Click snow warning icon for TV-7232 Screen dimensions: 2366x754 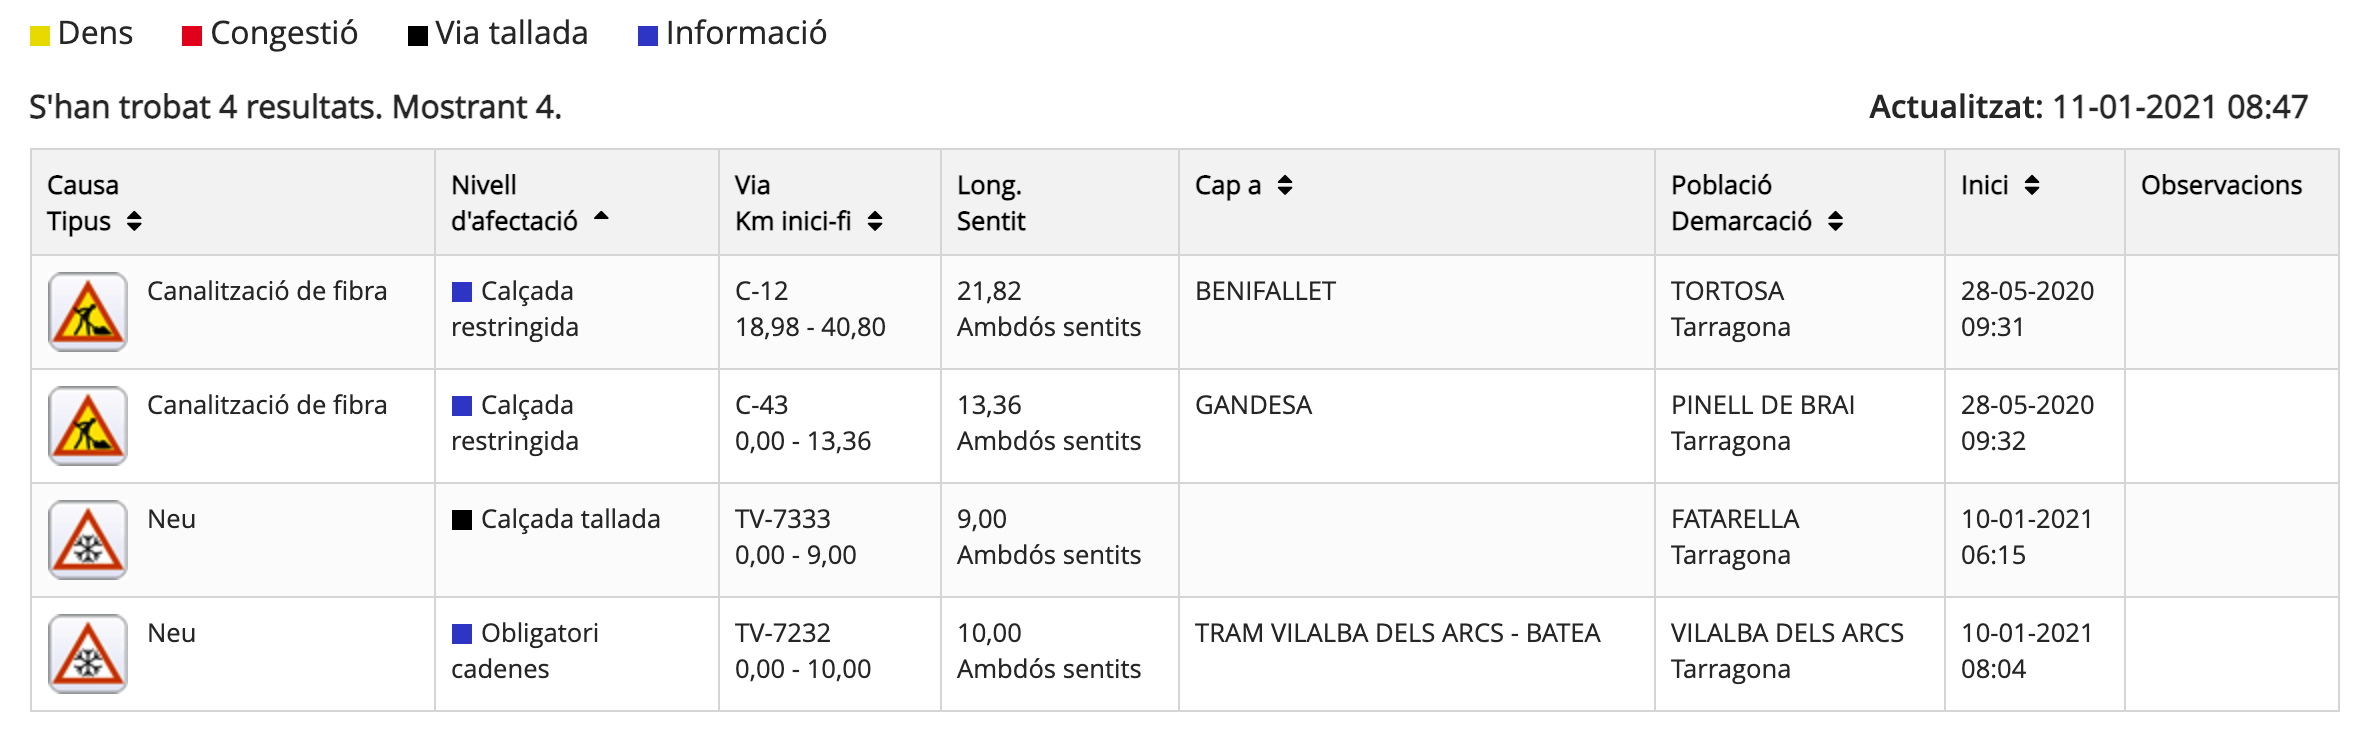88,654
